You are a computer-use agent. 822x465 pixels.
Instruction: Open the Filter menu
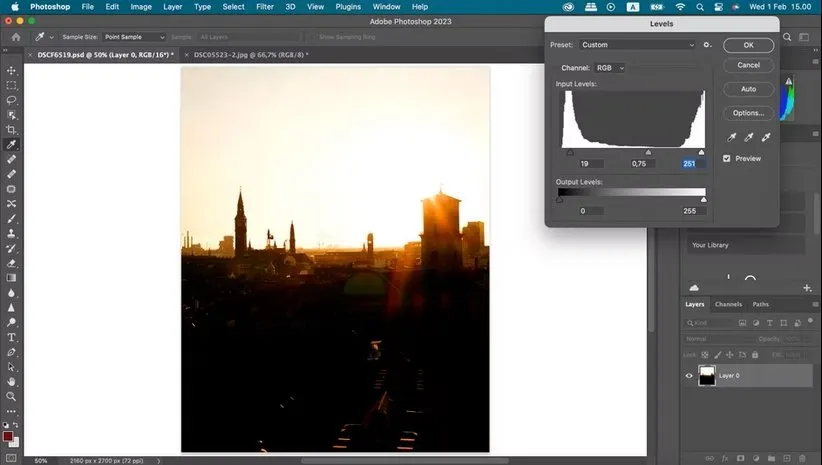(x=264, y=7)
